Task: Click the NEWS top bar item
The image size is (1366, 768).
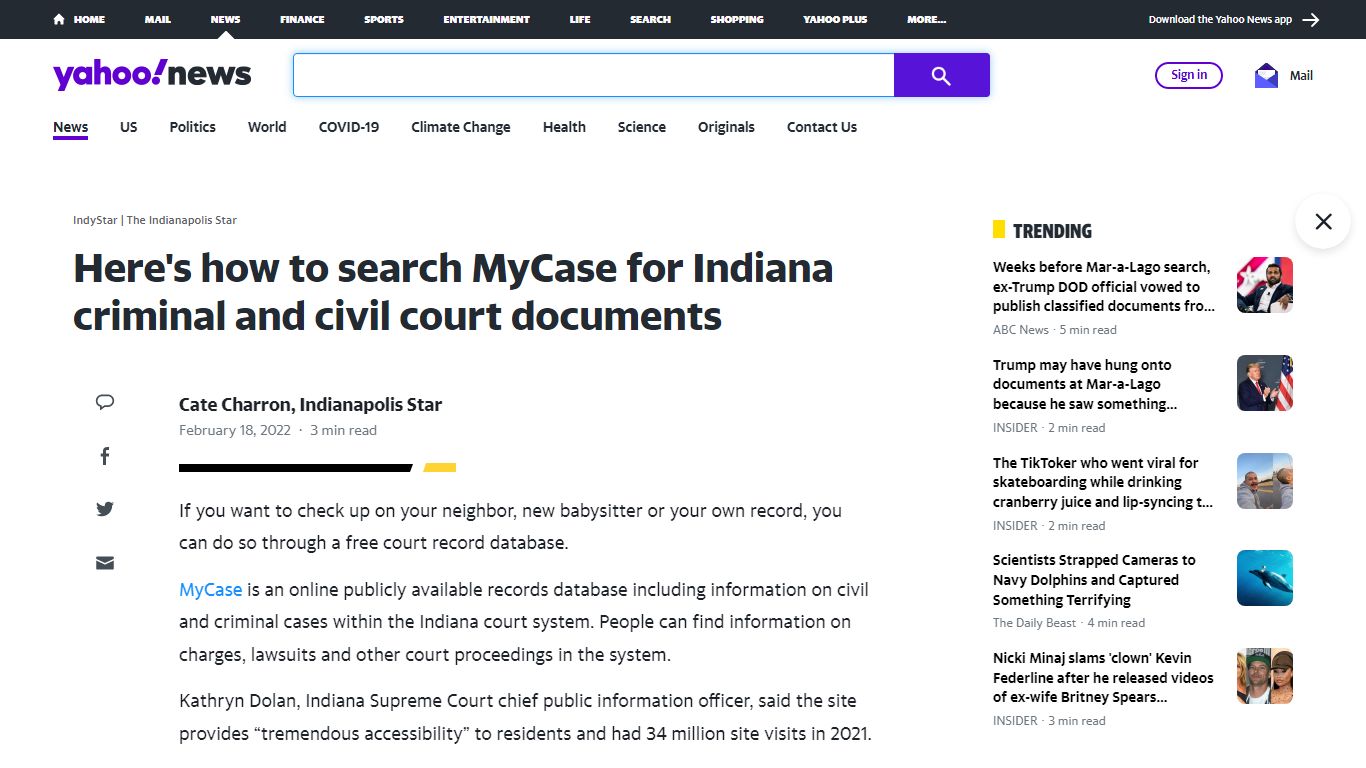Action: click(x=225, y=19)
